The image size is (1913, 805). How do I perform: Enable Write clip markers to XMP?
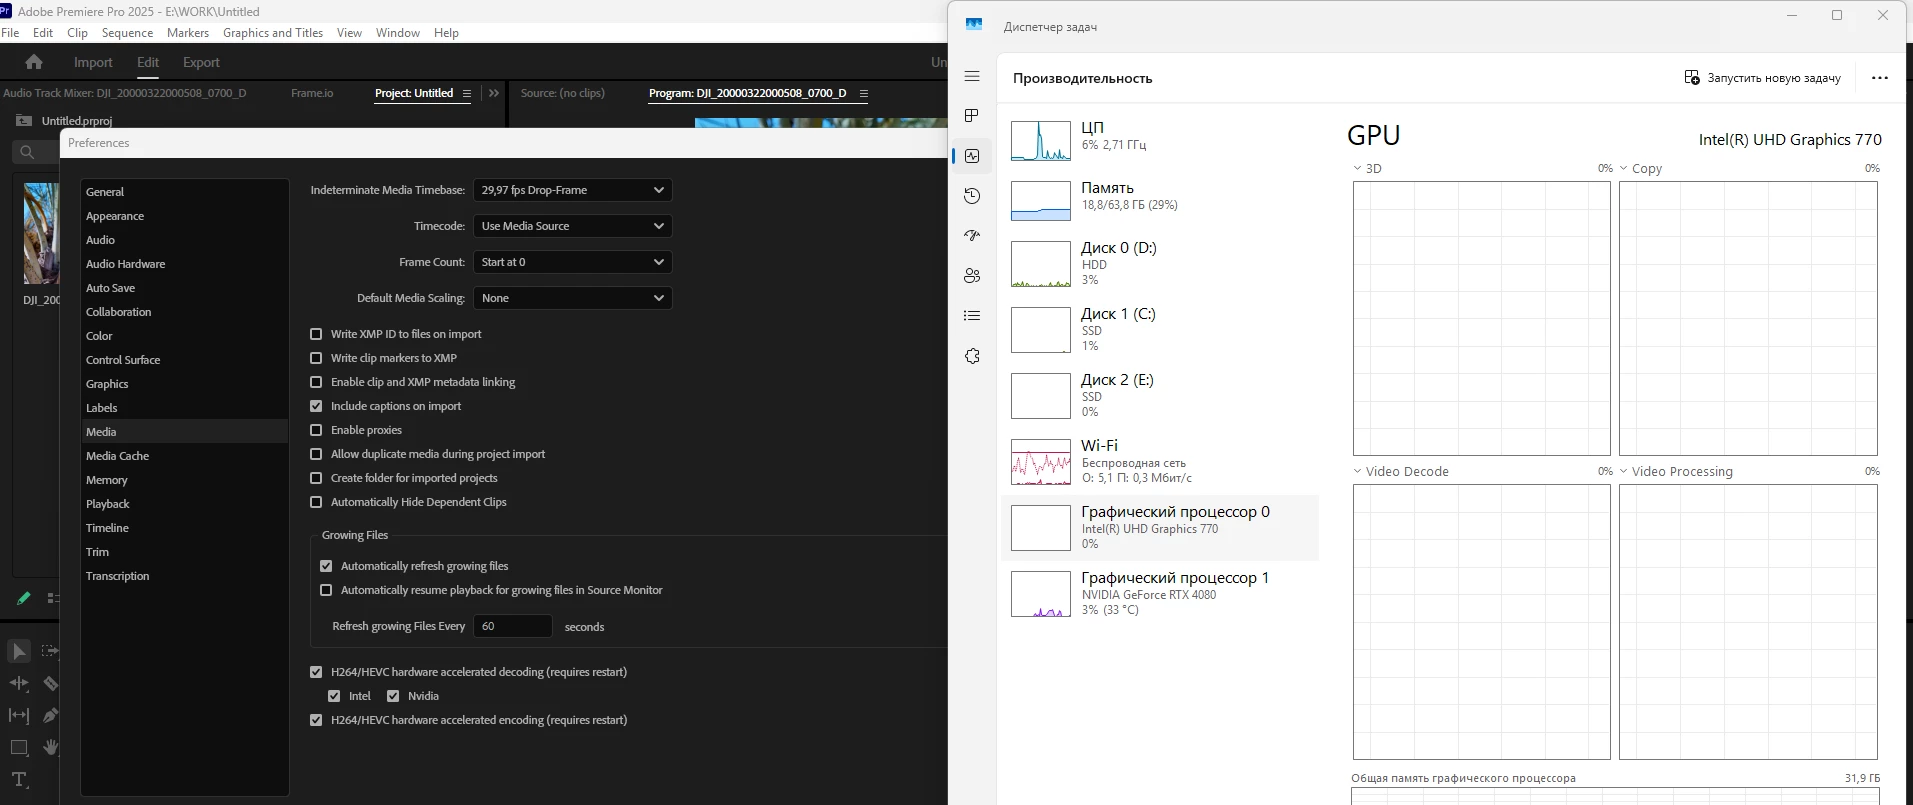pyautogui.click(x=316, y=358)
